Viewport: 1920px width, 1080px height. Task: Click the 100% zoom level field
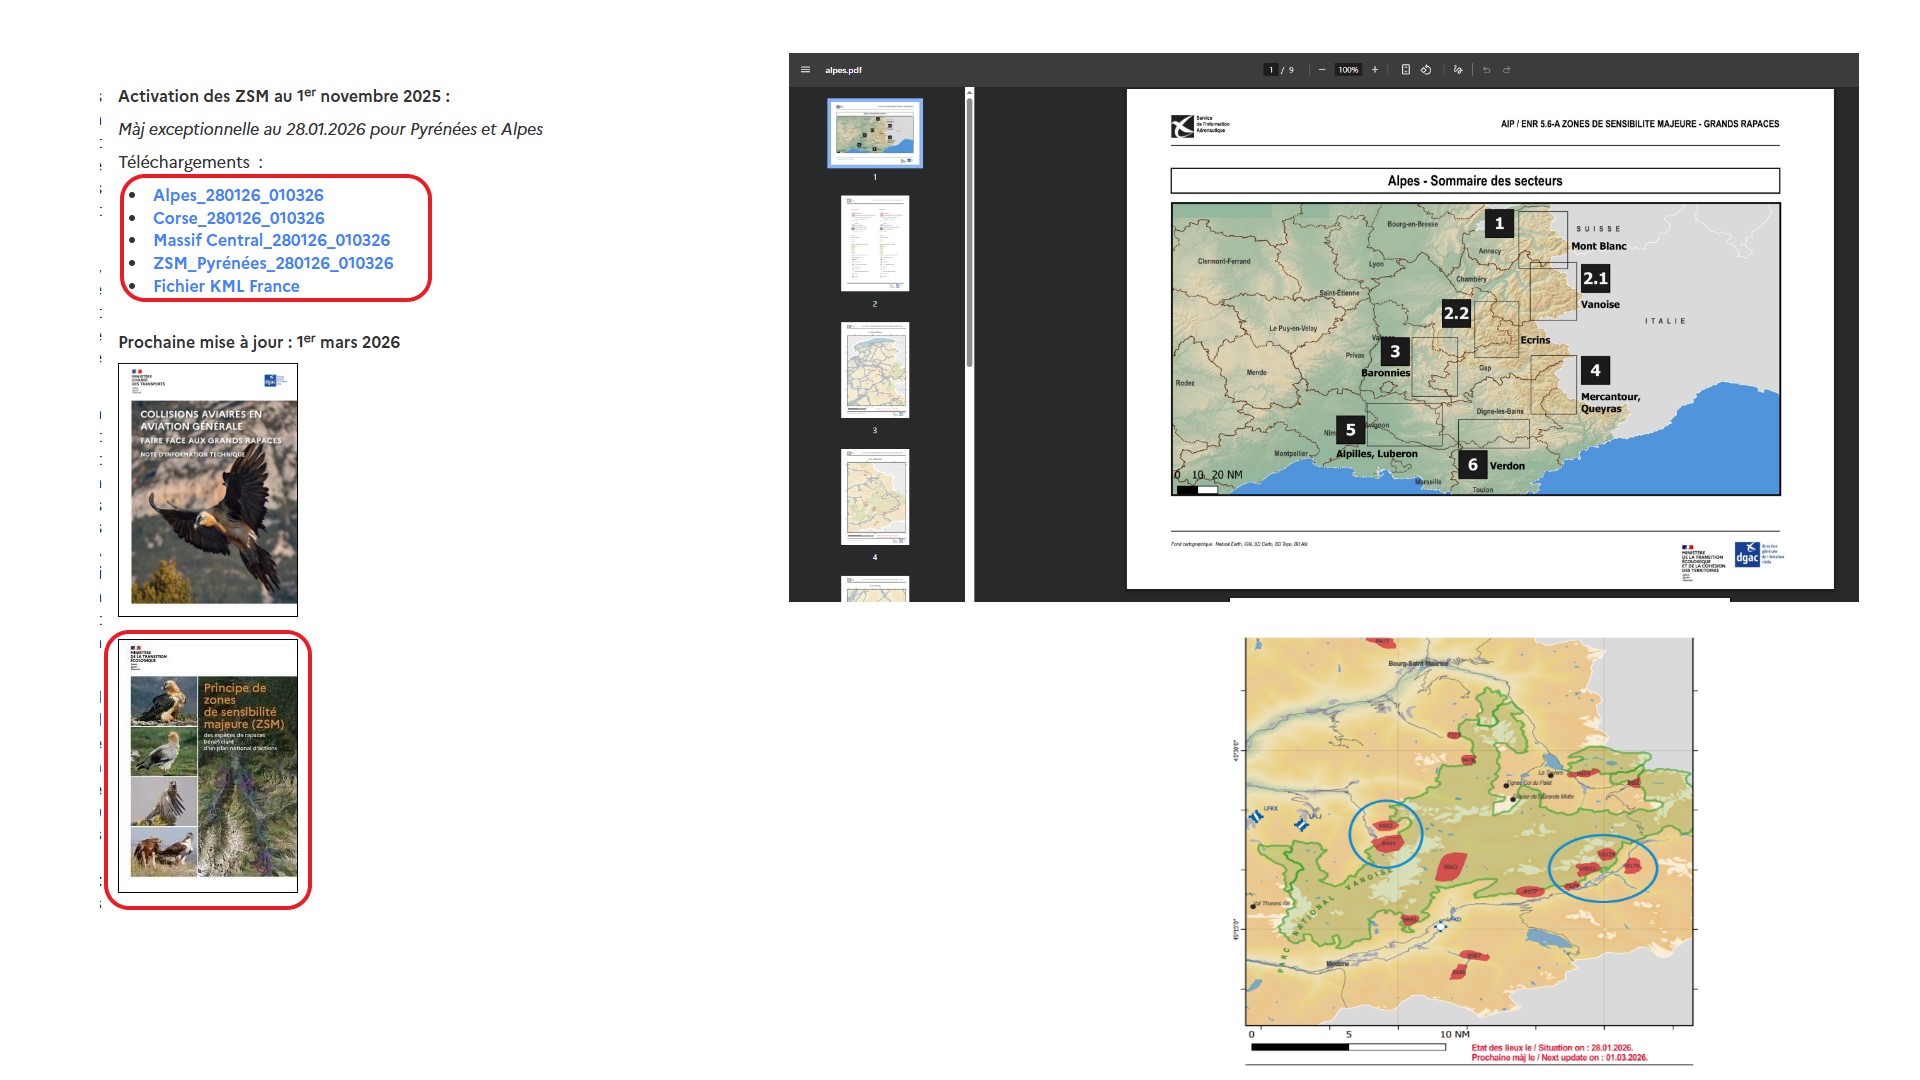[x=1348, y=70]
